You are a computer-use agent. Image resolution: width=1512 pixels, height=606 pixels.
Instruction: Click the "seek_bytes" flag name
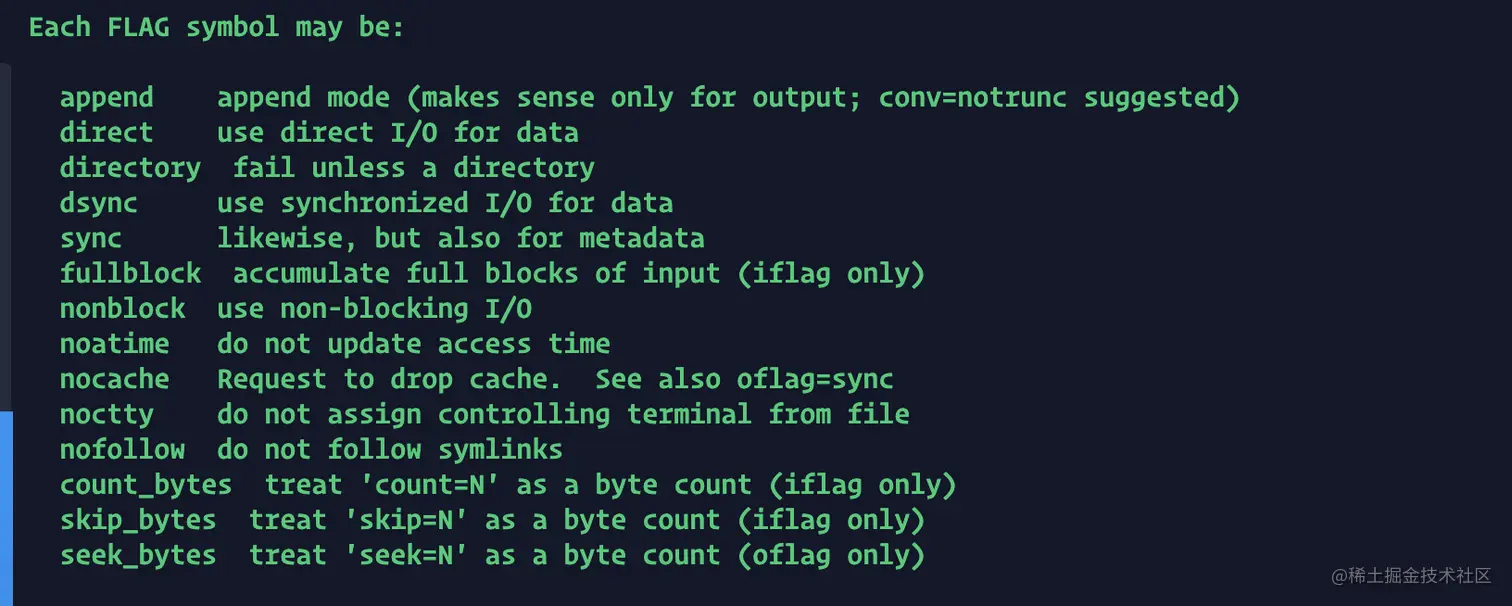[138, 555]
